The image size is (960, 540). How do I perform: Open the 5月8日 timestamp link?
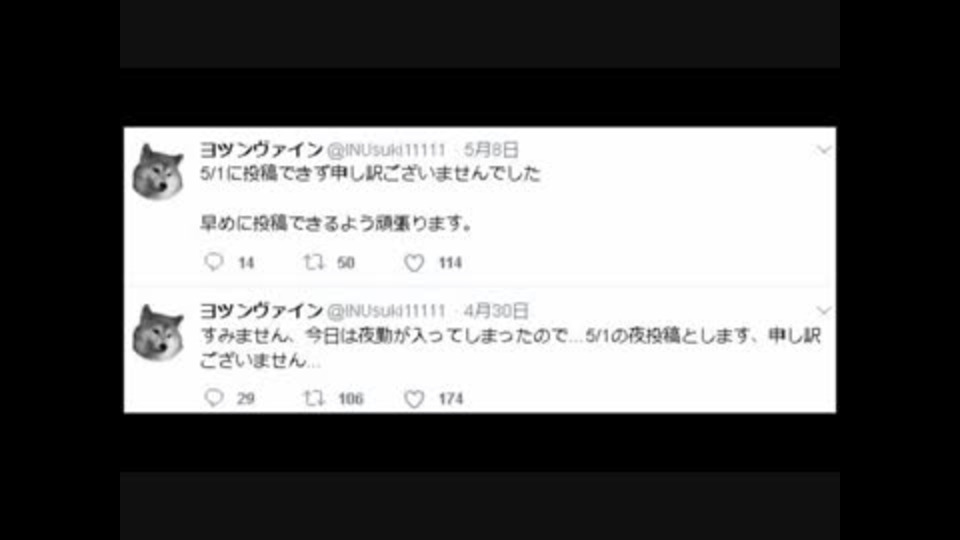tap(491, 149)
